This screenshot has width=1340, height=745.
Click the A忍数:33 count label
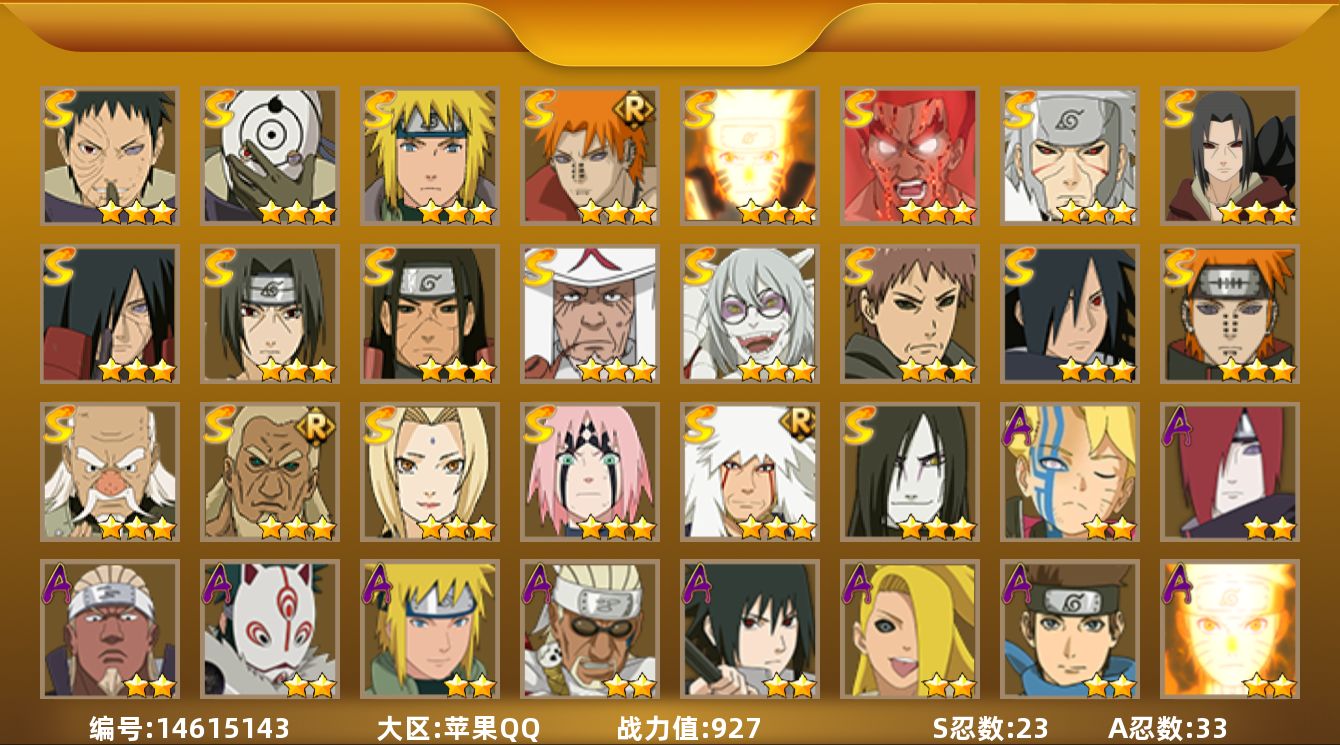click(x=1168, y=728)
